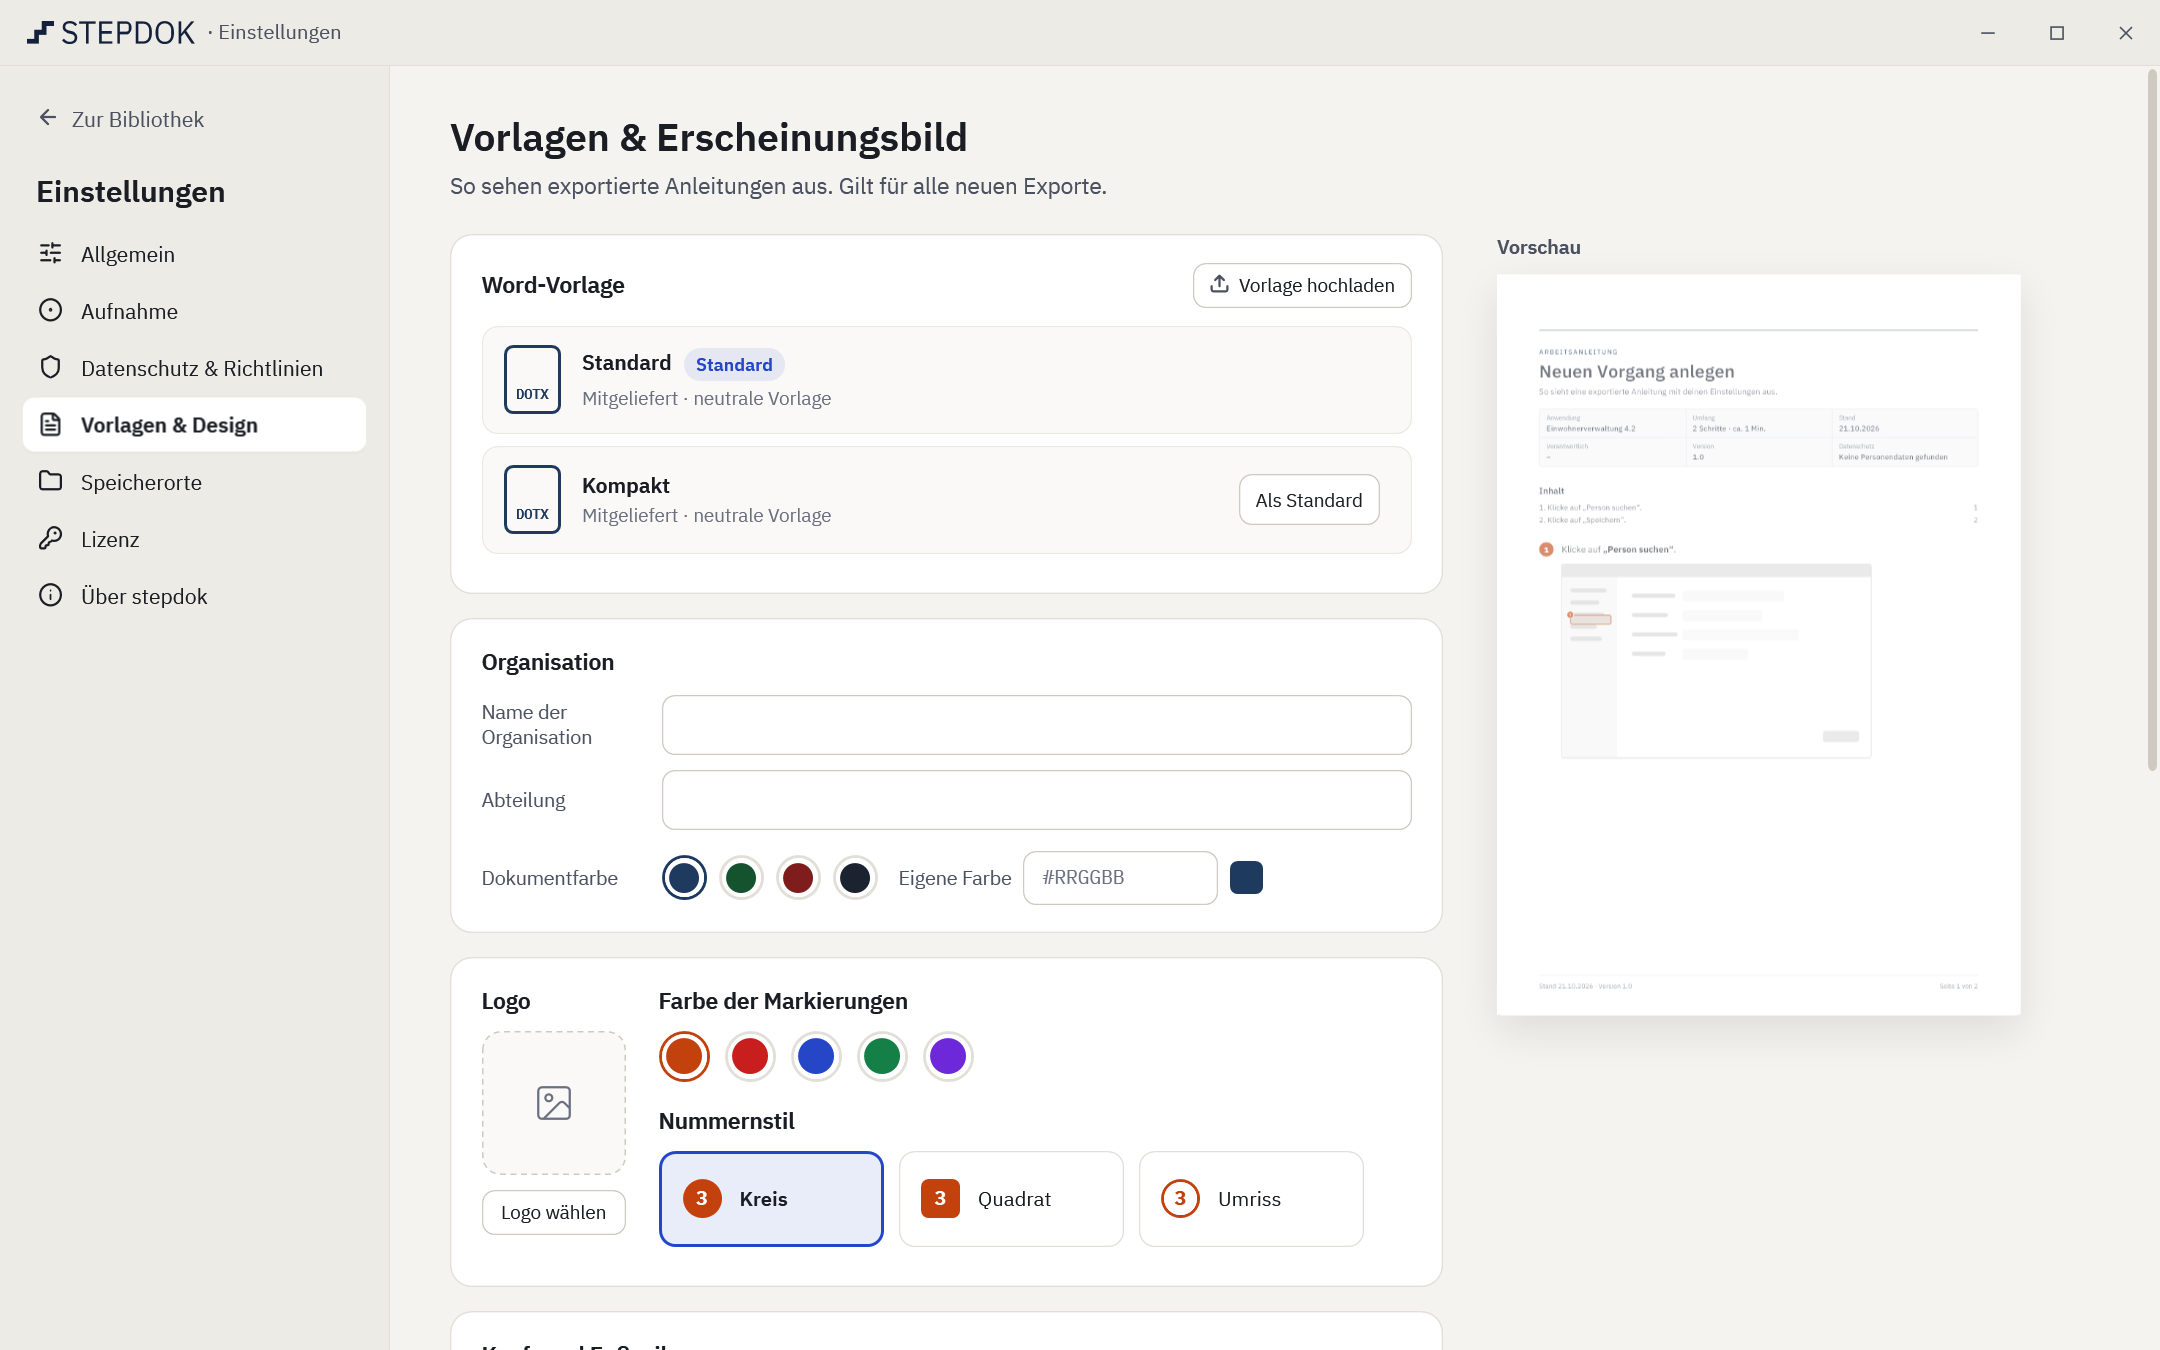
Task: Select the Standard template row
Action: pos(946,380)
